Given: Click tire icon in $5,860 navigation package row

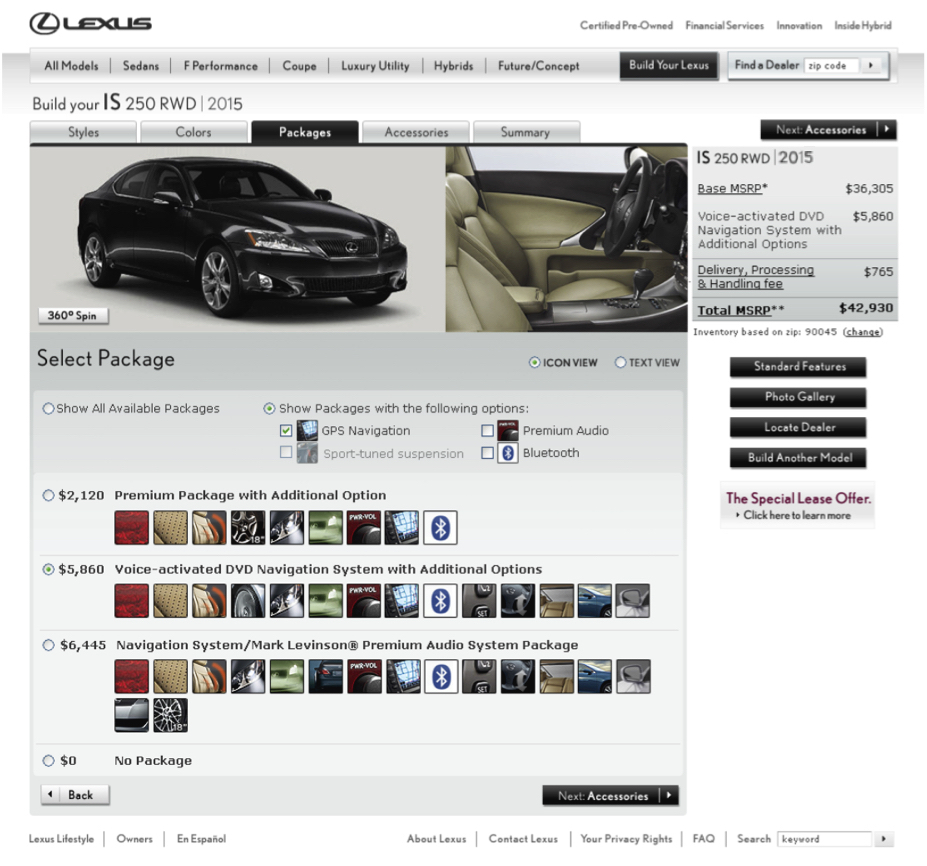Looking at the screenshot, I should 248,601.
